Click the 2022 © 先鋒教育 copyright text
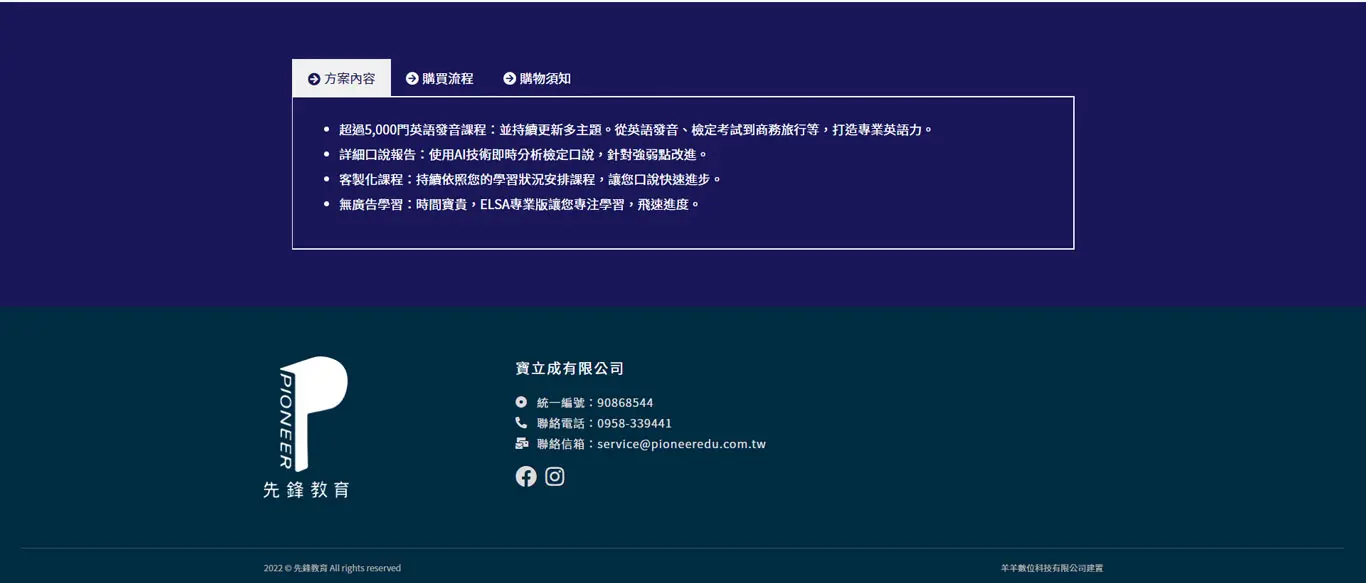This screenshot has width=1366, height=583. [332, 568]
